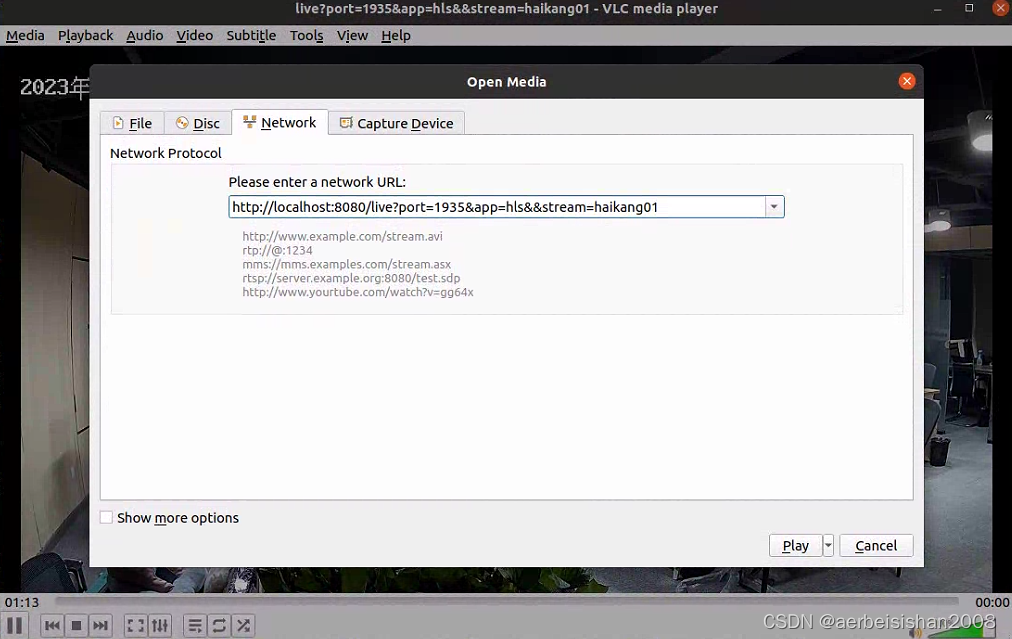Skip to previous media item
This screenshot has width=1012, height=639.
click(x=52, y=625)
